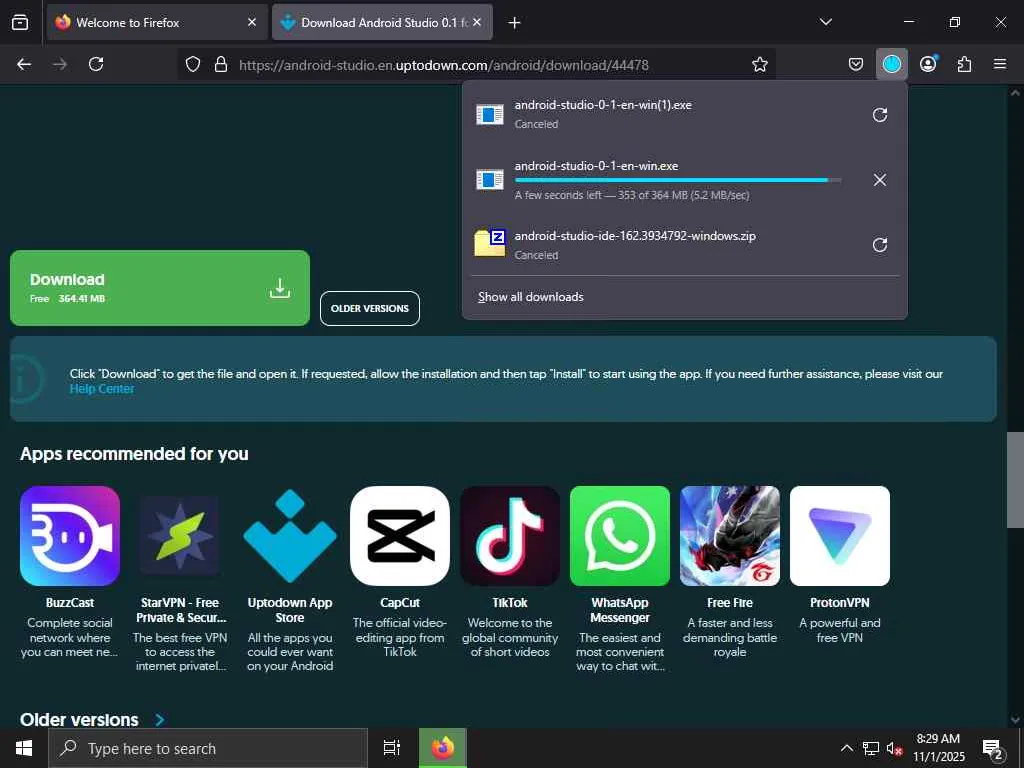Open the Uptodown App Store icon
The width and height of the screenshot is (1024, 768).
tap(290, 536)
